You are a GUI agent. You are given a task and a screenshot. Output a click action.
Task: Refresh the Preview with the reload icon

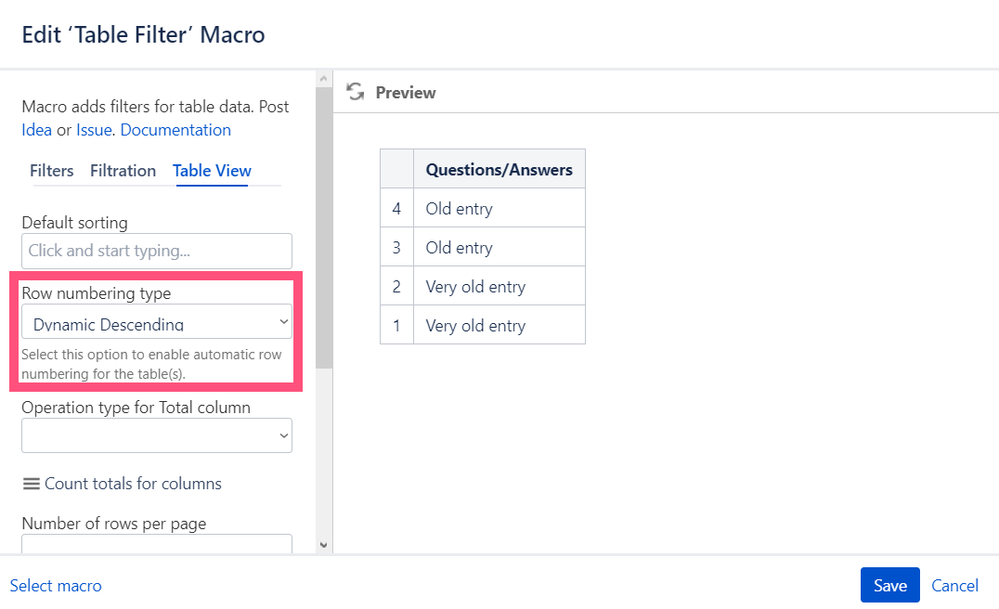(x=355, y=92)
